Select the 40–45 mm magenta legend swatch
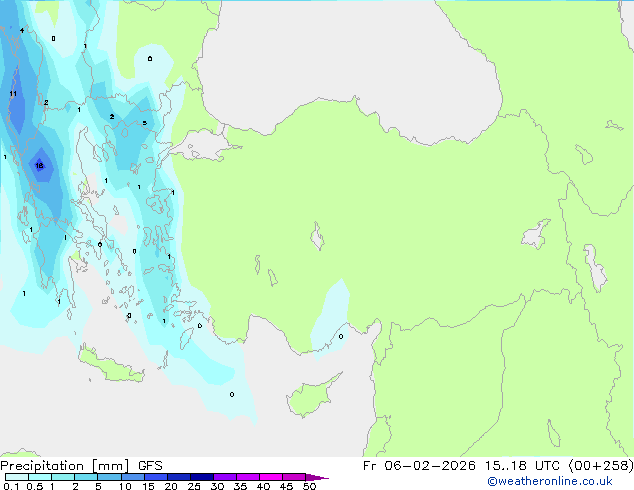Image resolution: width=634 pixels, height=490 pixels. click(x=271, y=477)
